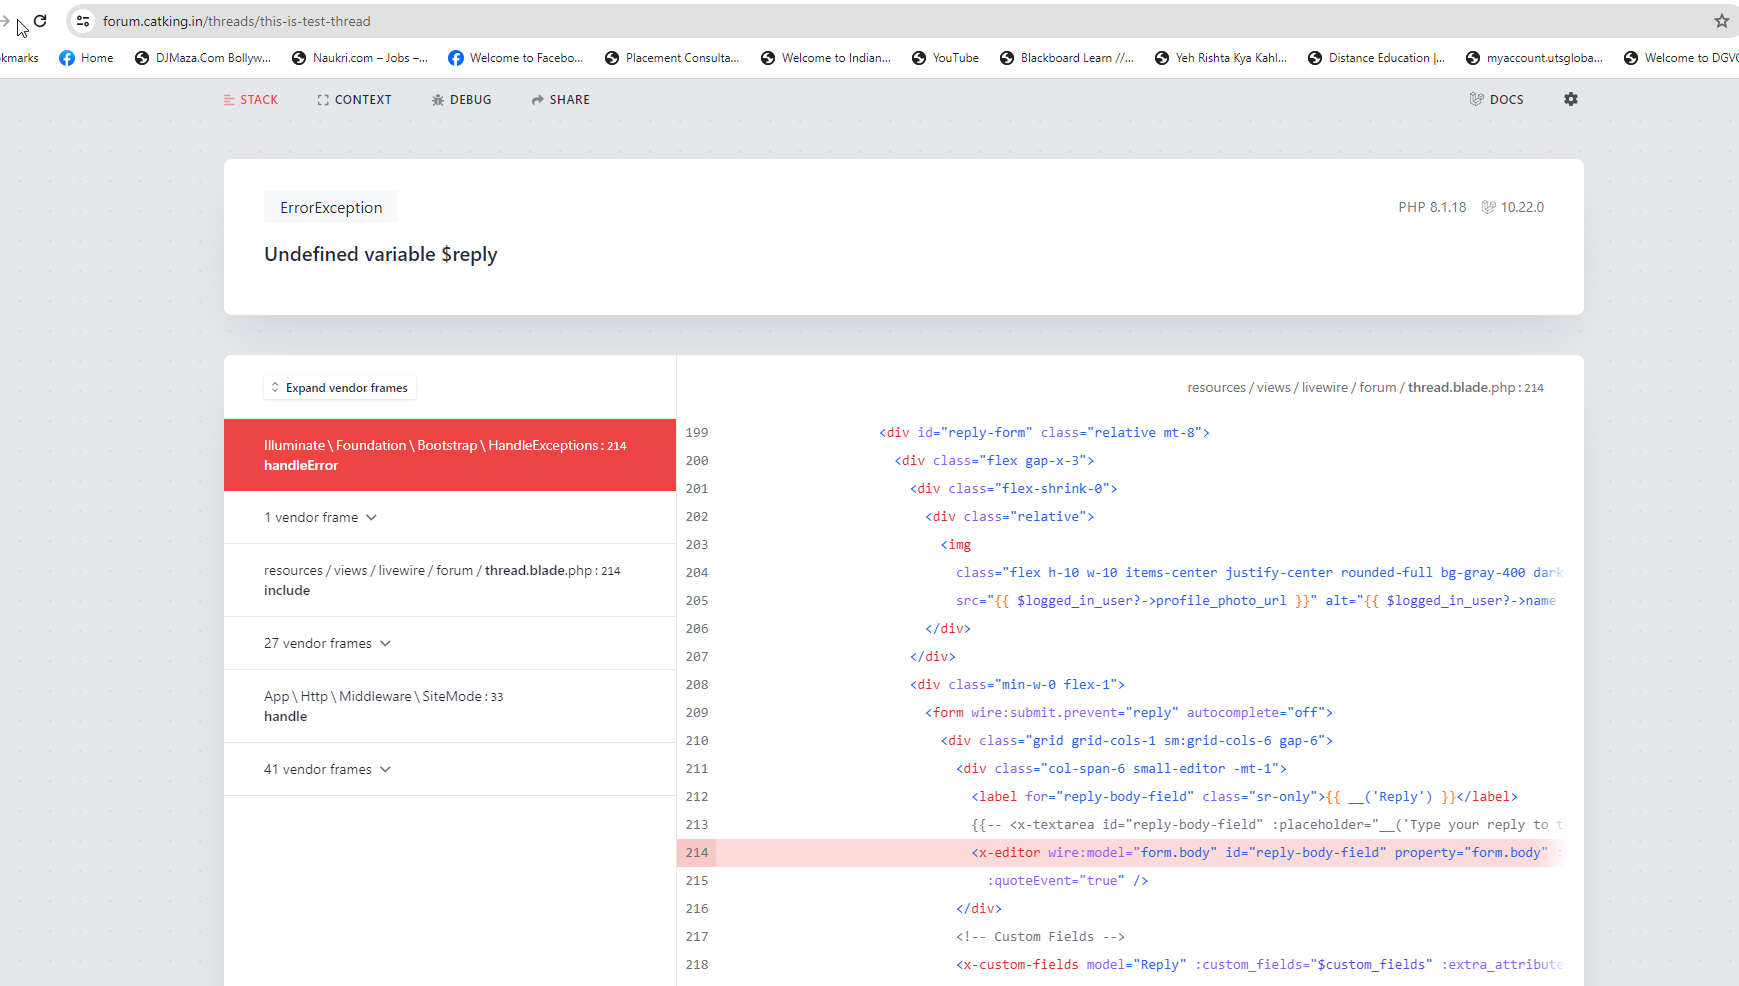The width and height of the screenshot is (1739, 986).
Task: Click line number 199 in code view
Action: click(697, 433)
